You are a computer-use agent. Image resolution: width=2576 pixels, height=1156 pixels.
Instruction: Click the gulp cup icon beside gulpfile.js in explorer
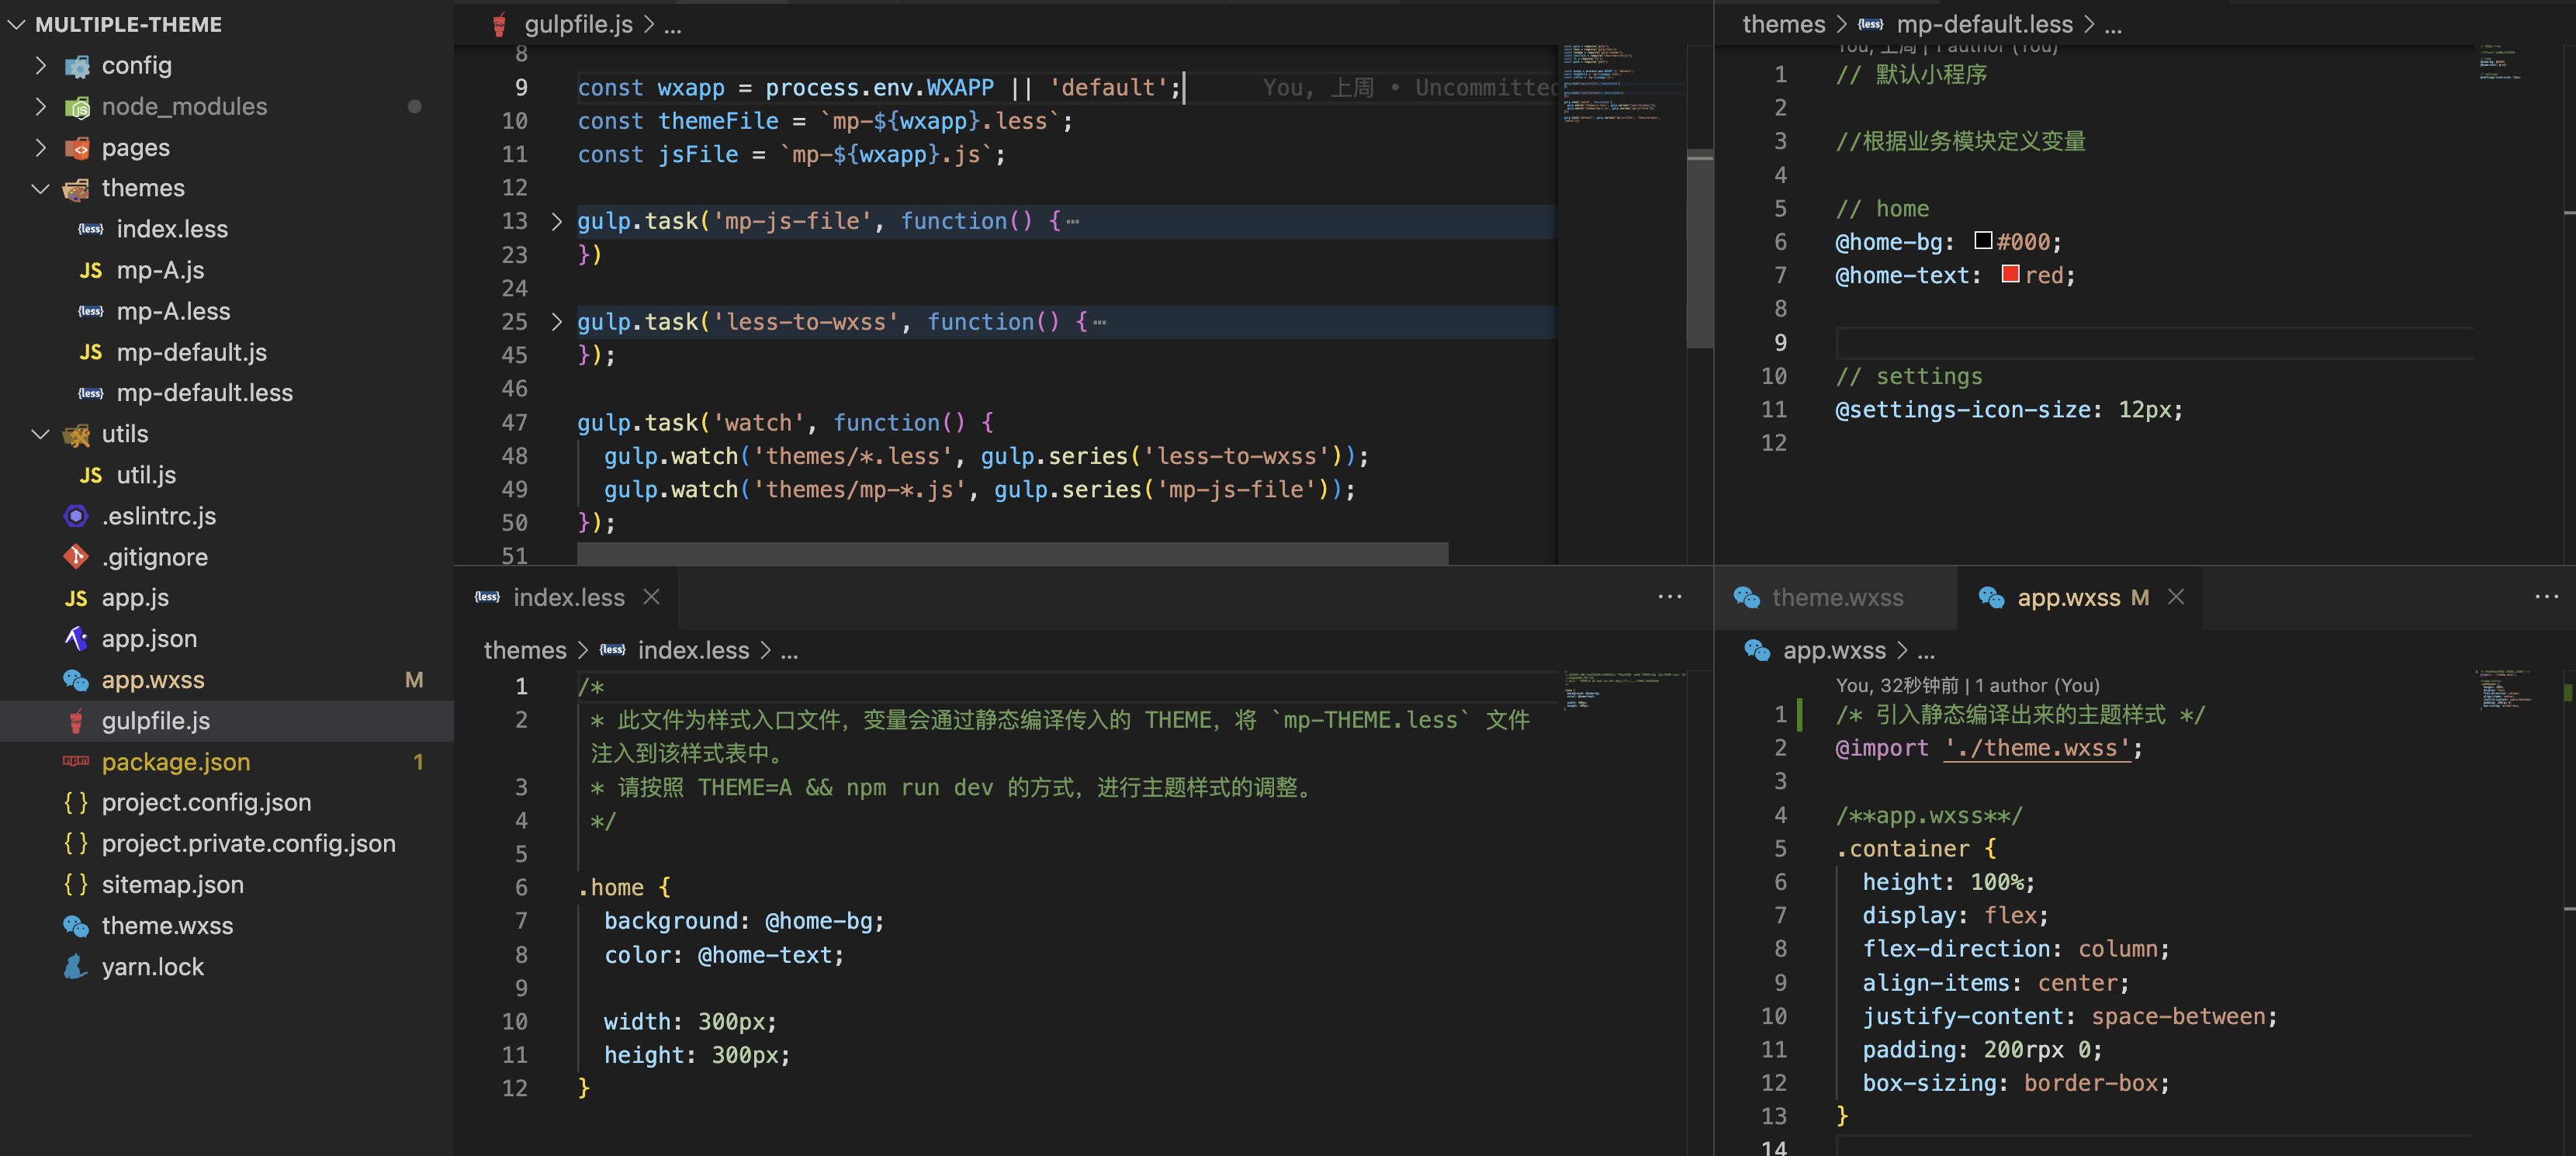point(76,721)
